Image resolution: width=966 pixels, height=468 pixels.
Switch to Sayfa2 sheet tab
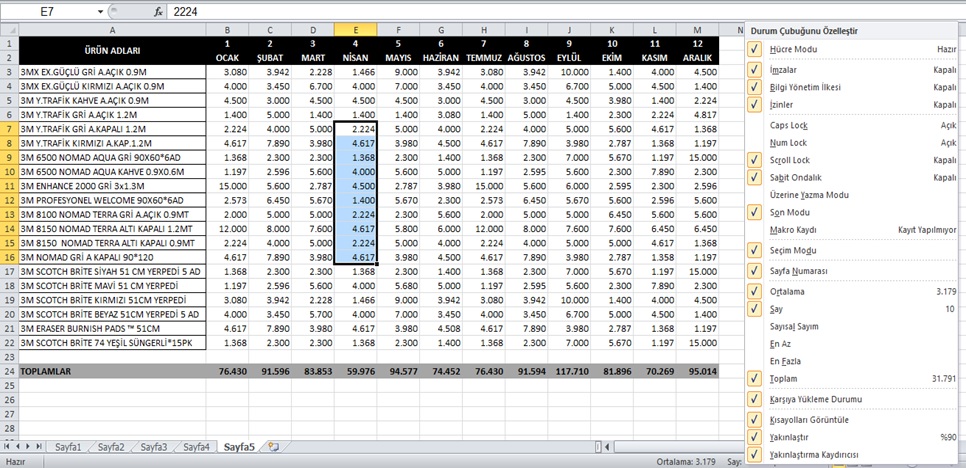pos(110,446)
